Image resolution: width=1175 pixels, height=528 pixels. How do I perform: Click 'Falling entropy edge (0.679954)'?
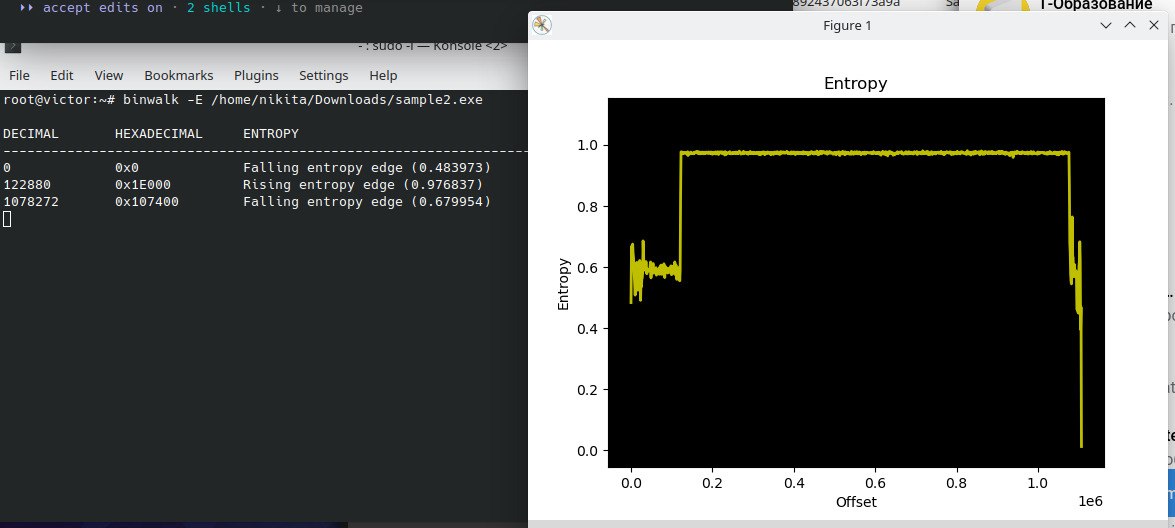[366, 201]
